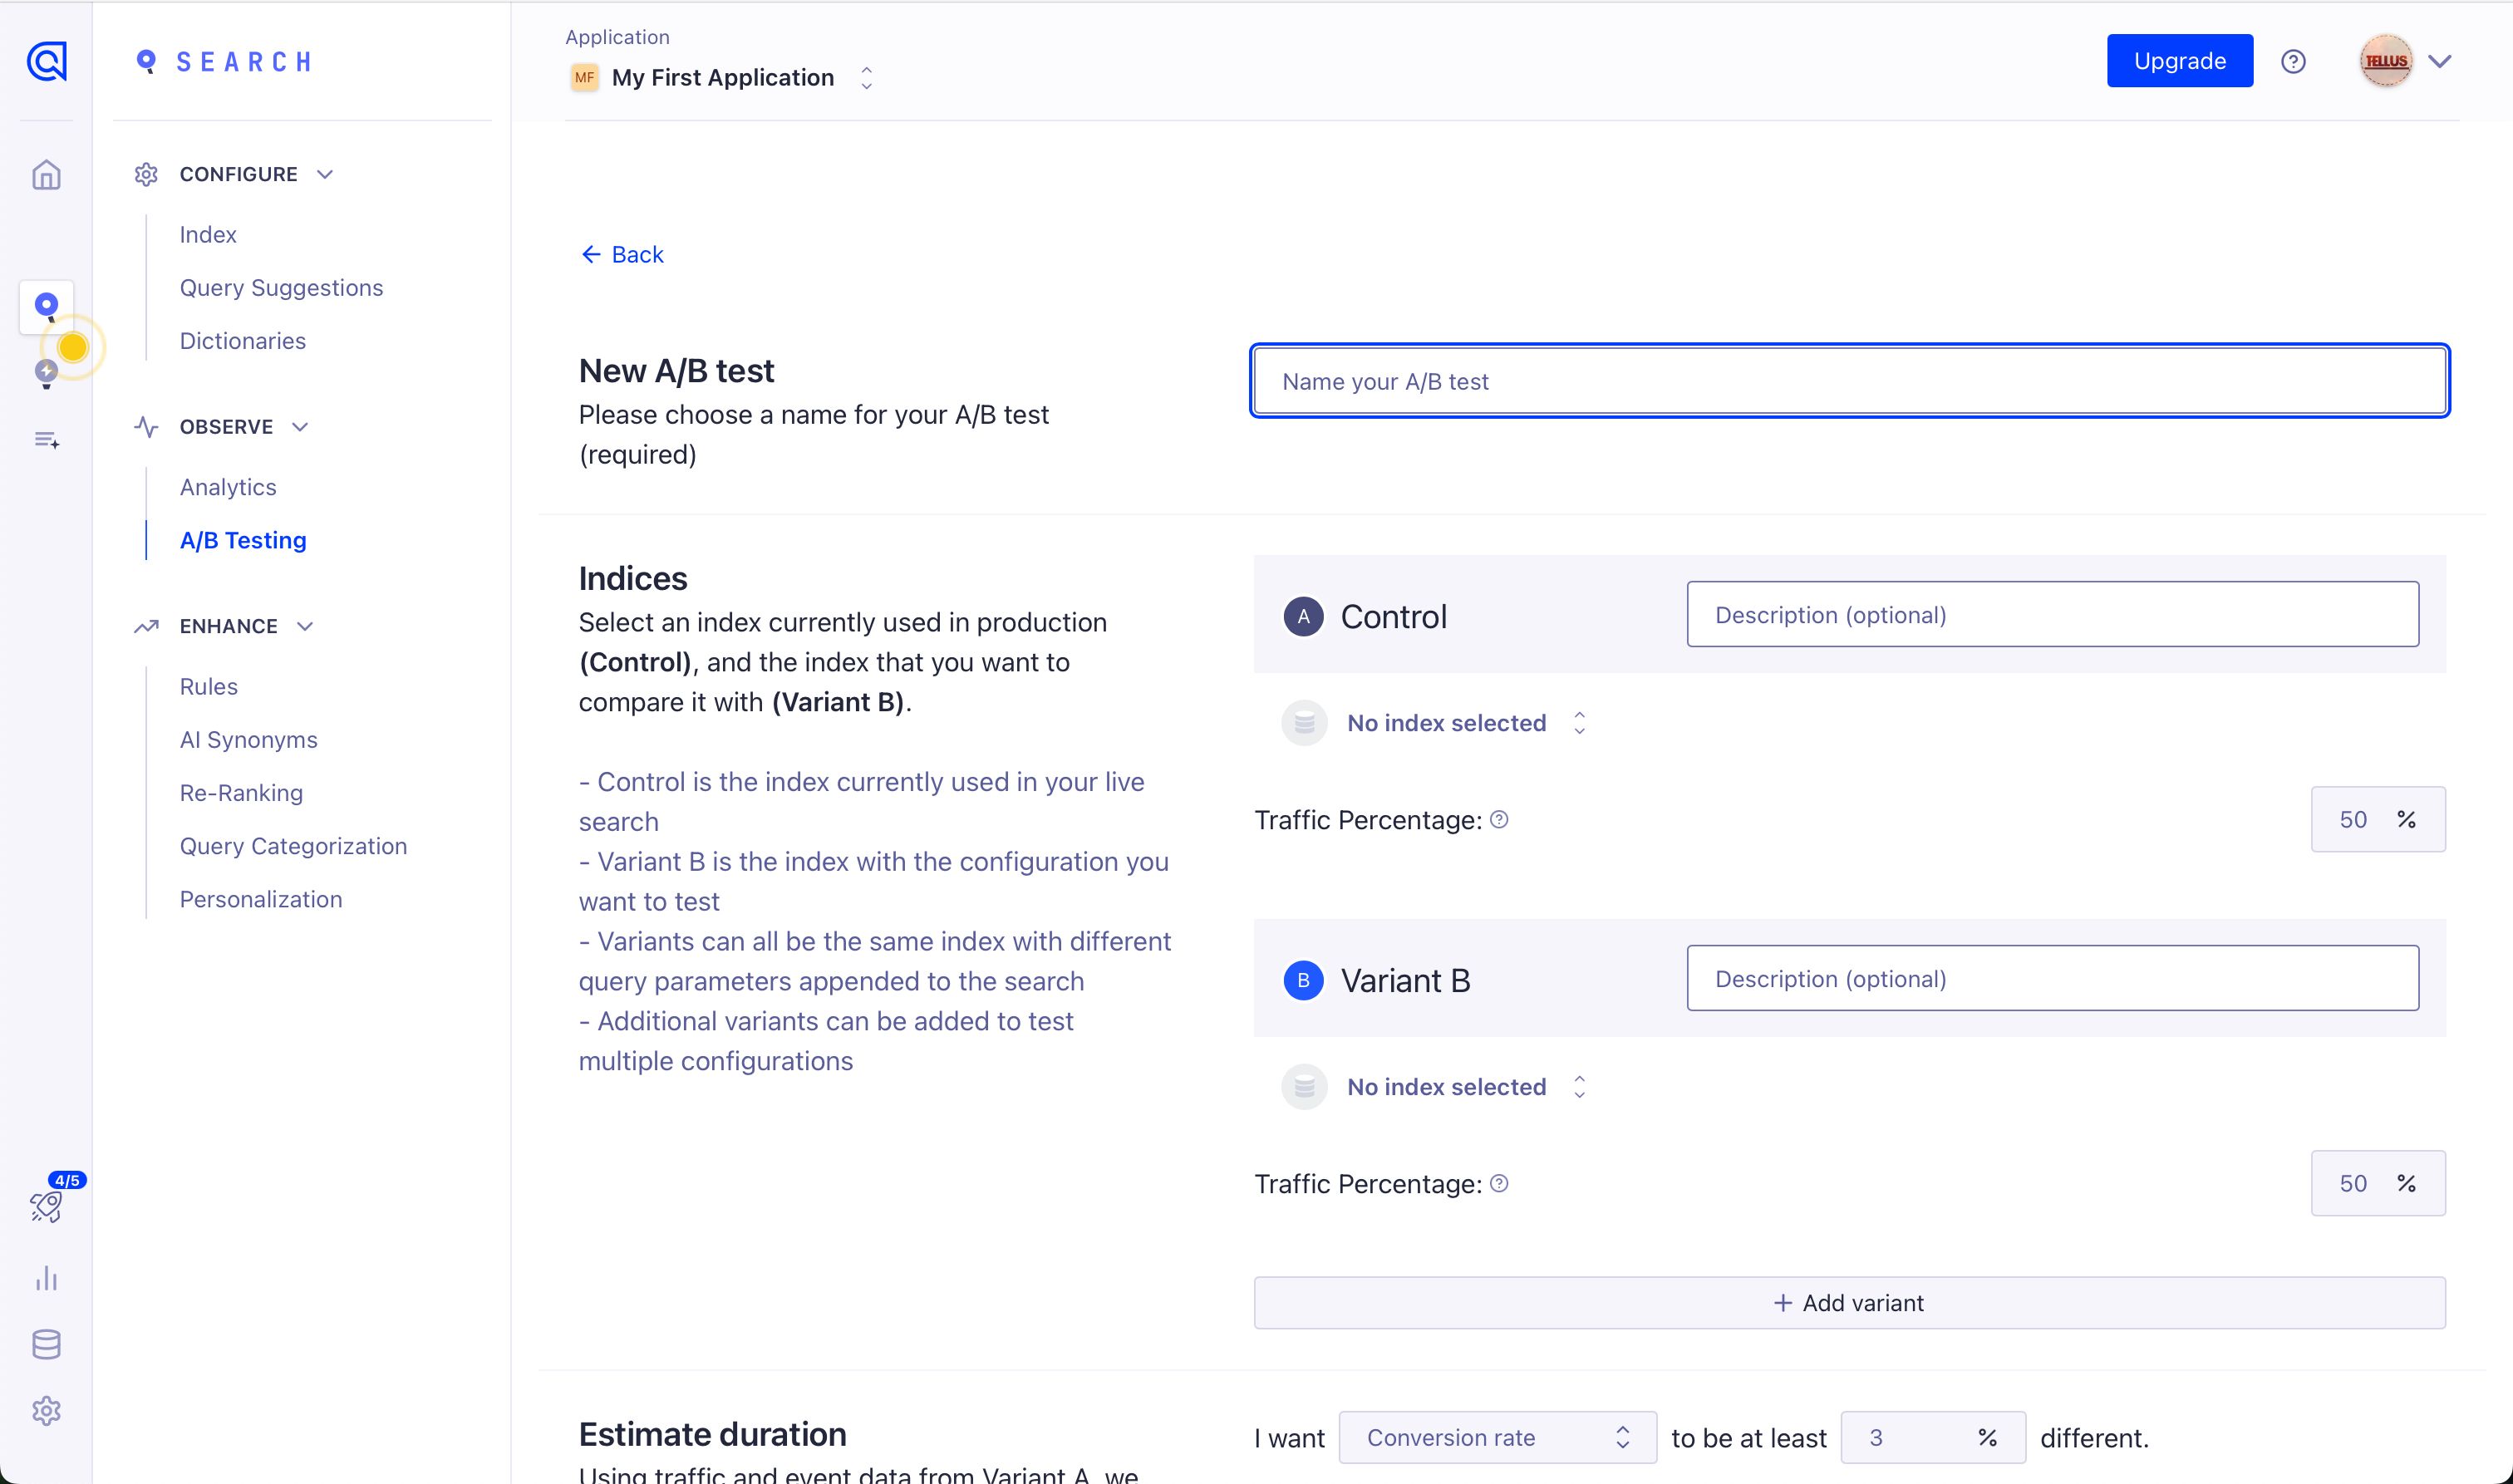Image resolution: width=2513 pixels, height=1484 pixels.
Task: Go to Analytics in sidebar
Action: click(228, 487)
